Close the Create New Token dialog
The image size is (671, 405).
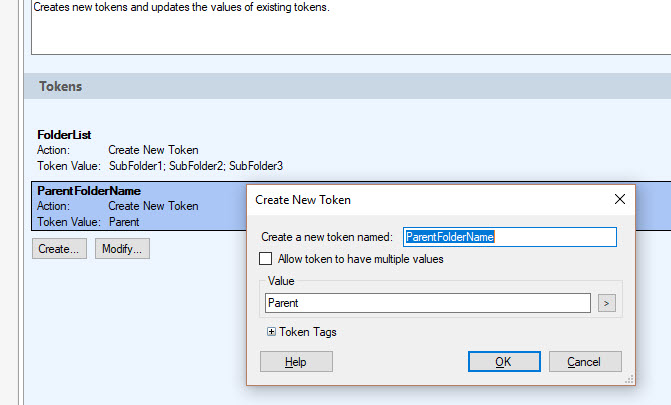[619, 199]
